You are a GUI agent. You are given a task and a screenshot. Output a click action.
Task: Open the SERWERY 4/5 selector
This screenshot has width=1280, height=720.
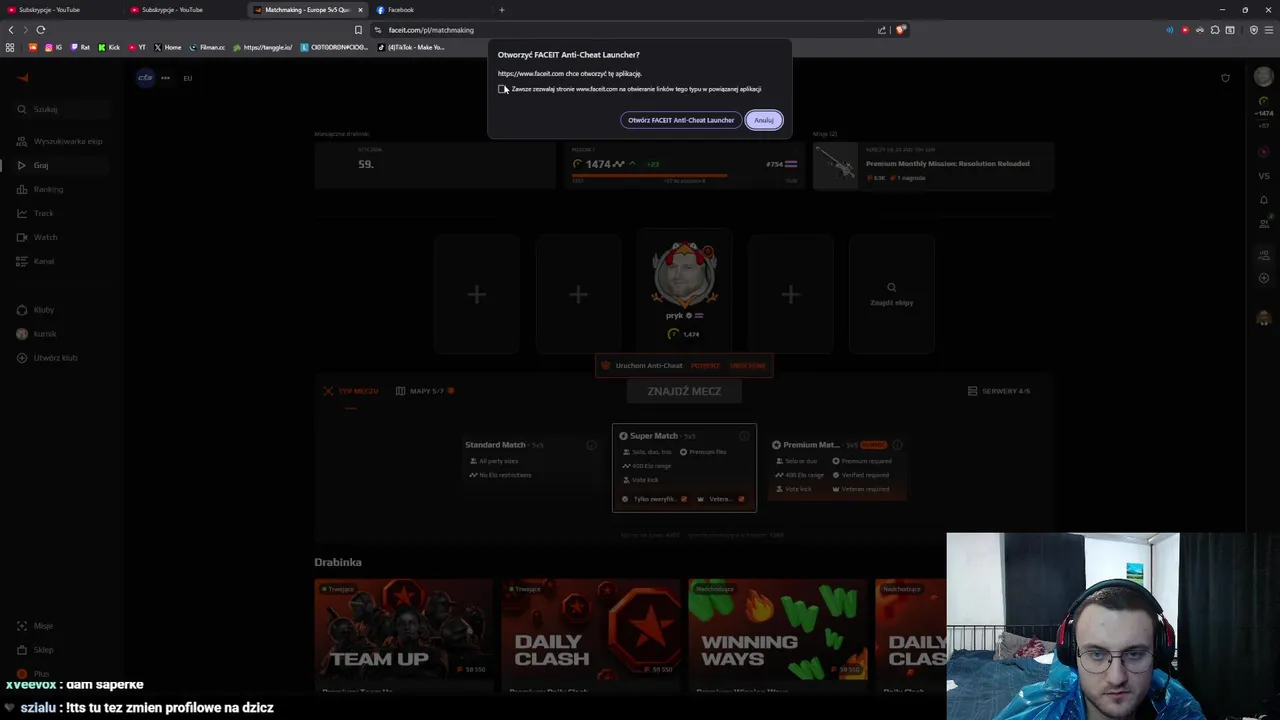click(999, 391)
